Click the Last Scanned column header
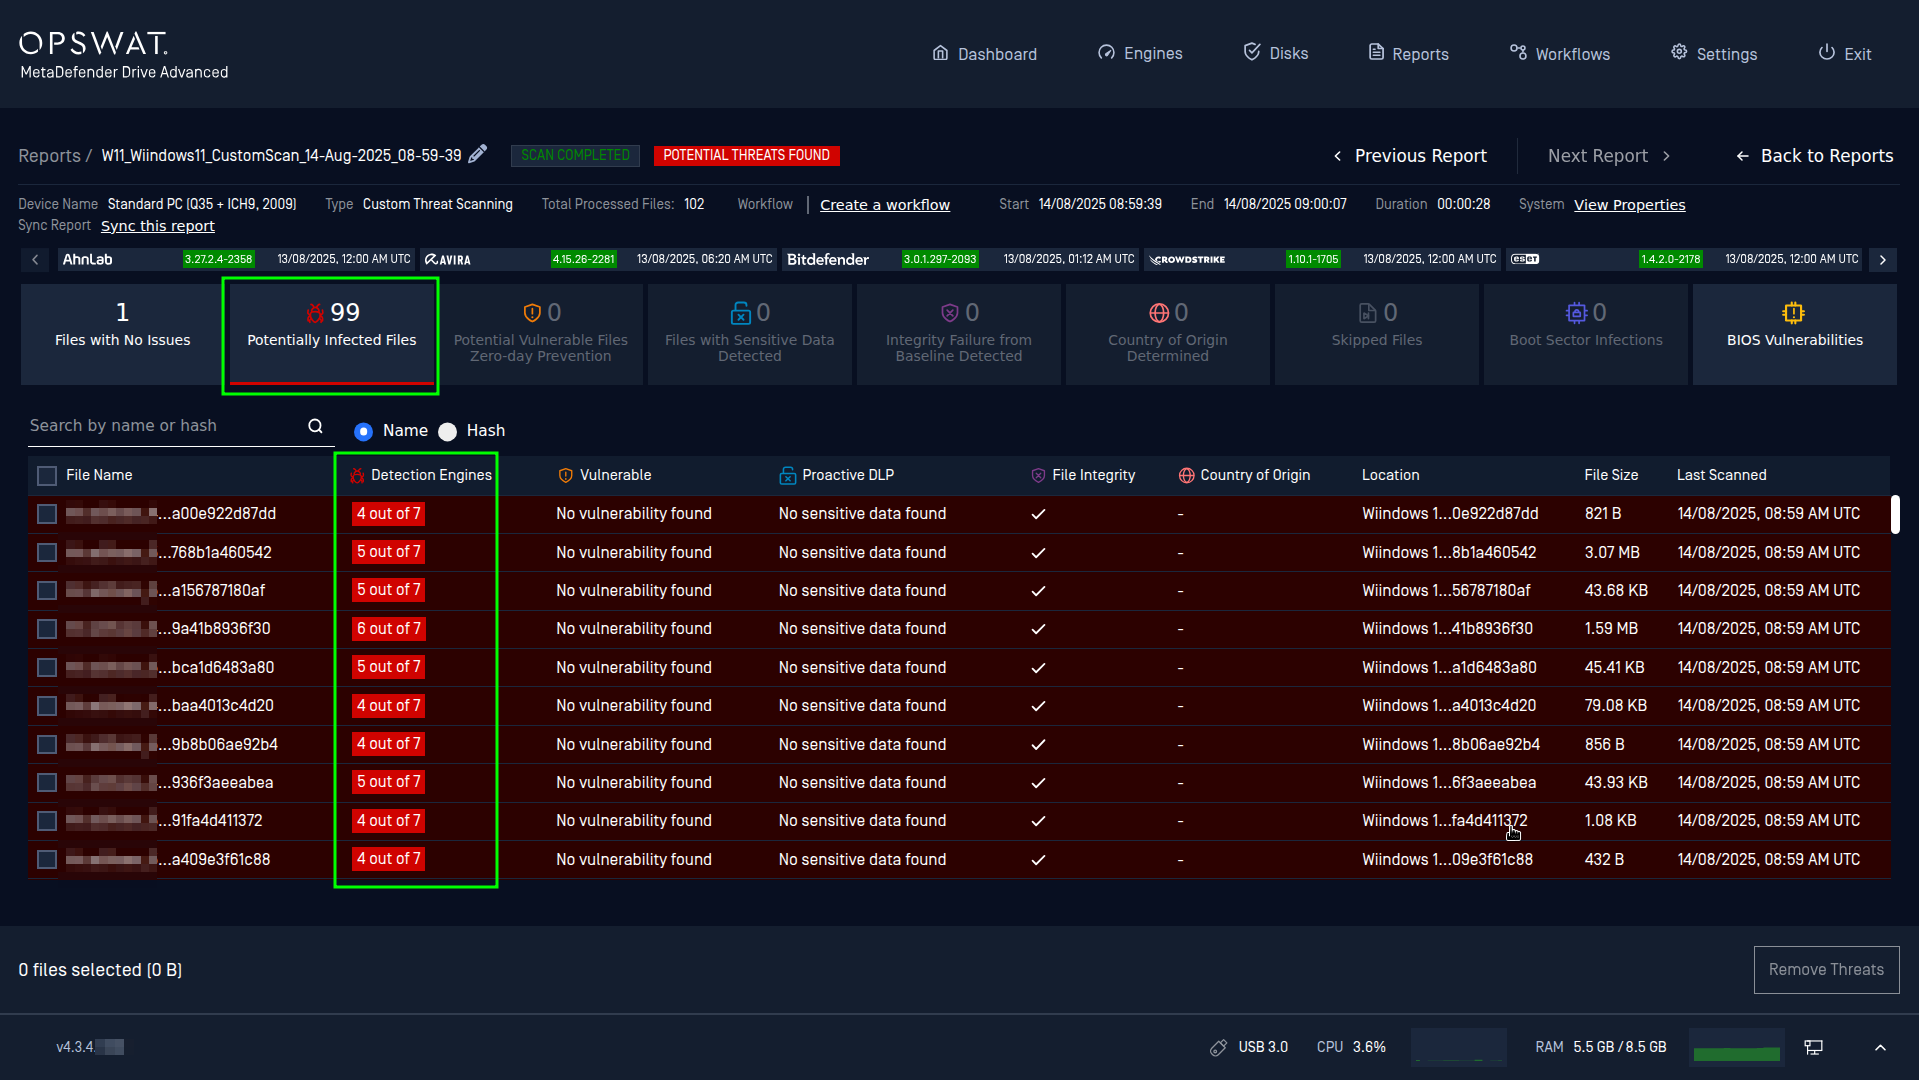This screenshot has height=1080, width=1919. point(1721,476)
